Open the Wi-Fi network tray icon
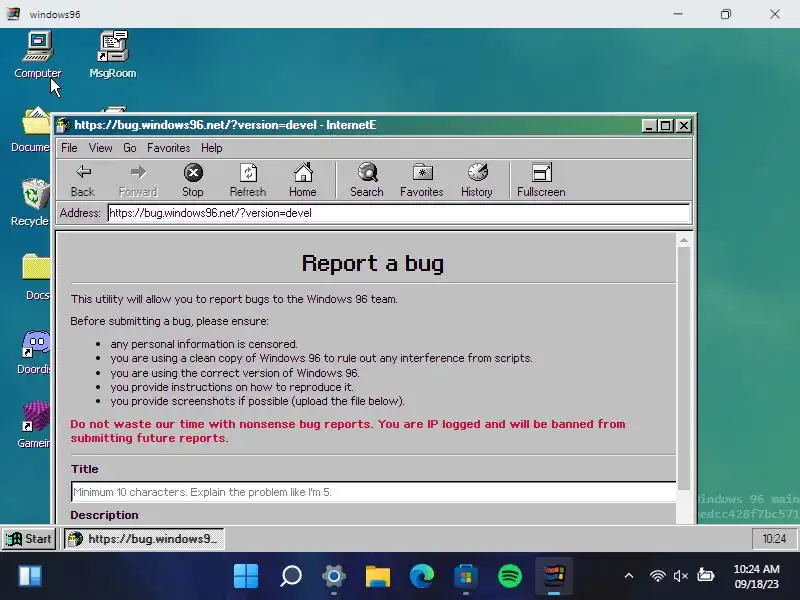800x600 pixels. pyautogui.click(x=658, y=576)
